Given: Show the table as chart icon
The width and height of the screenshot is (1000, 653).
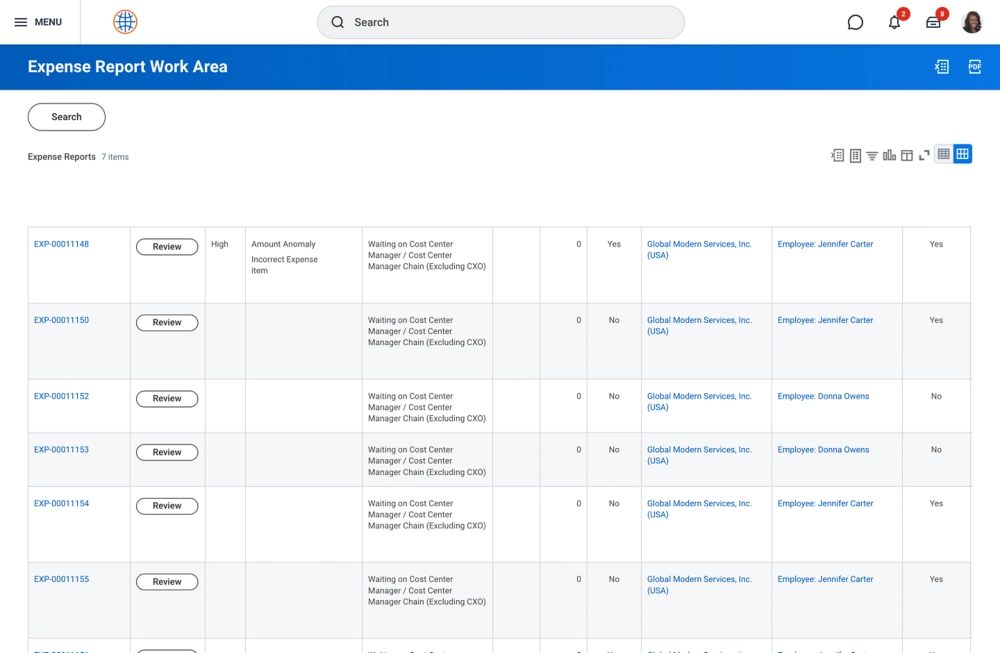Looking at the screenshot, I should coord(889,155).
